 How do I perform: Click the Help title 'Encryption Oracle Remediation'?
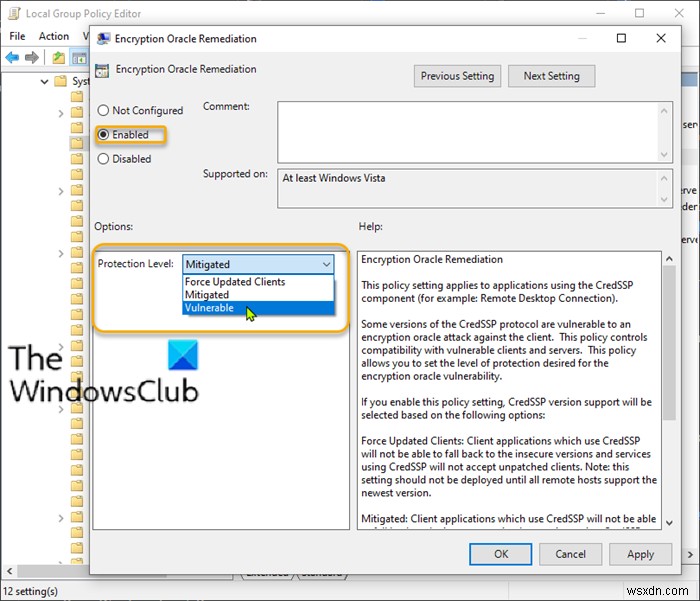coord(432,259)
